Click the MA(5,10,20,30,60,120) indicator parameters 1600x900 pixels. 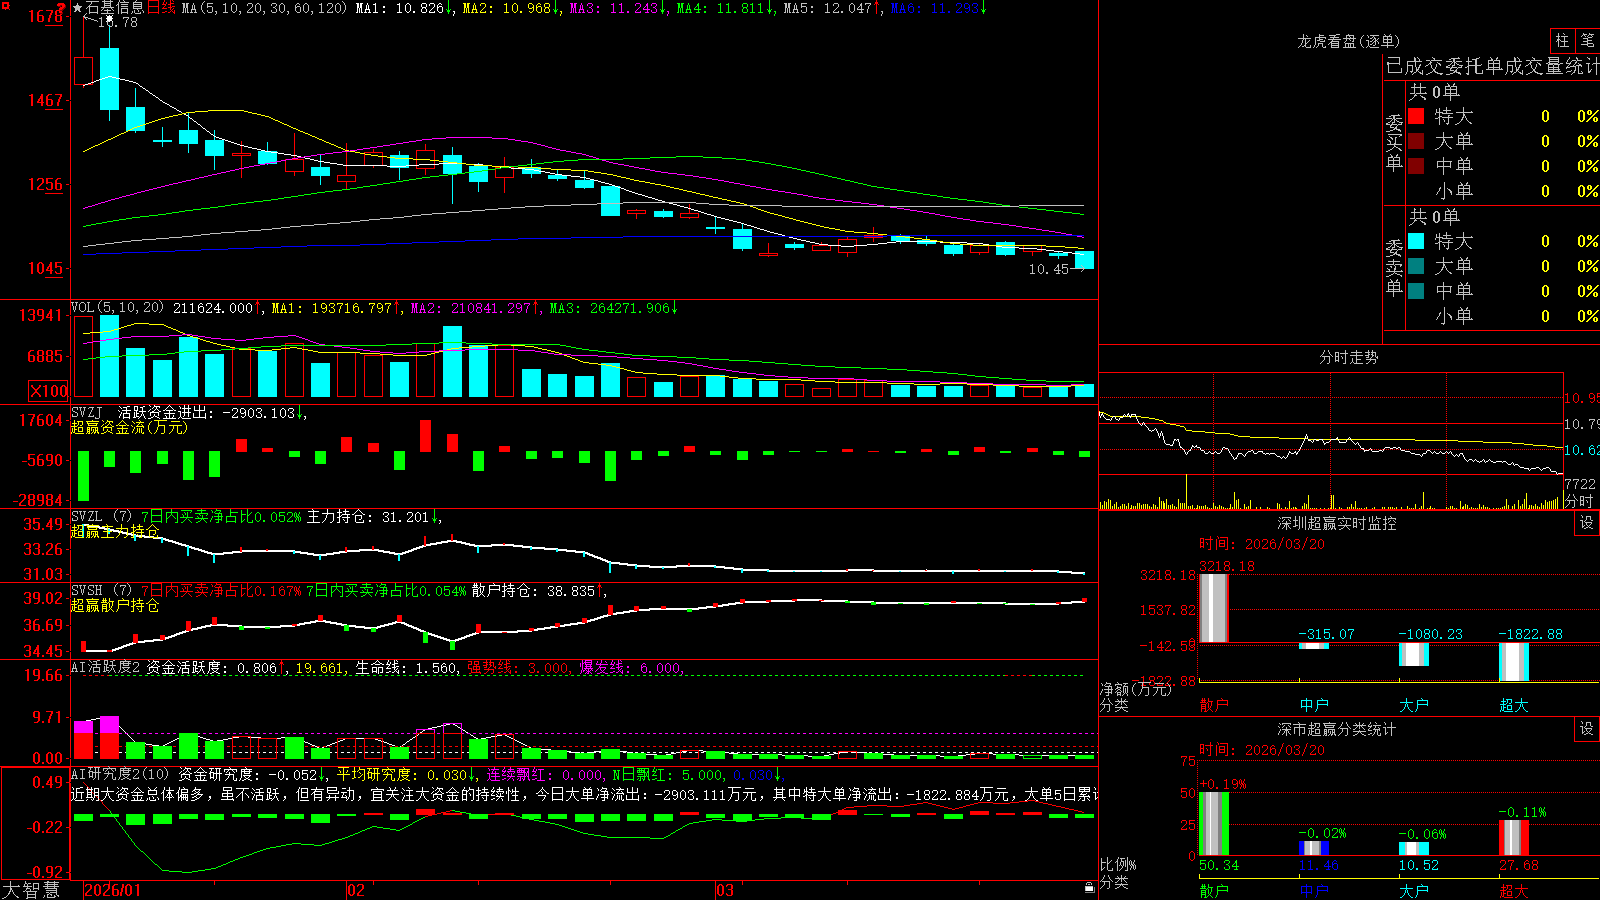[x=265, y=8]
